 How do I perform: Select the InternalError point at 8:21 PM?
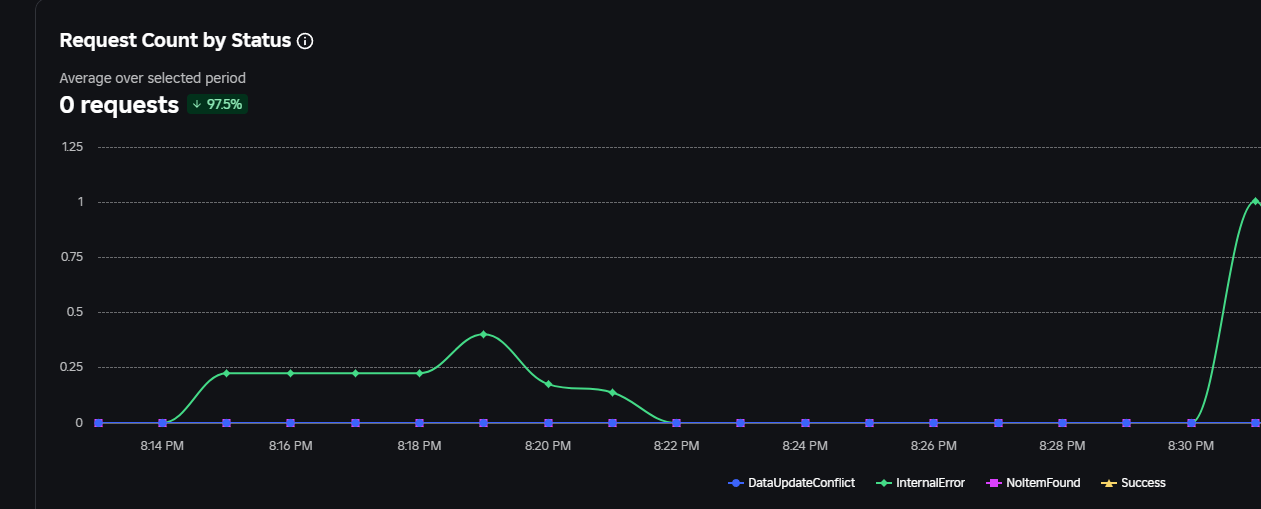[x=612, y=392]
